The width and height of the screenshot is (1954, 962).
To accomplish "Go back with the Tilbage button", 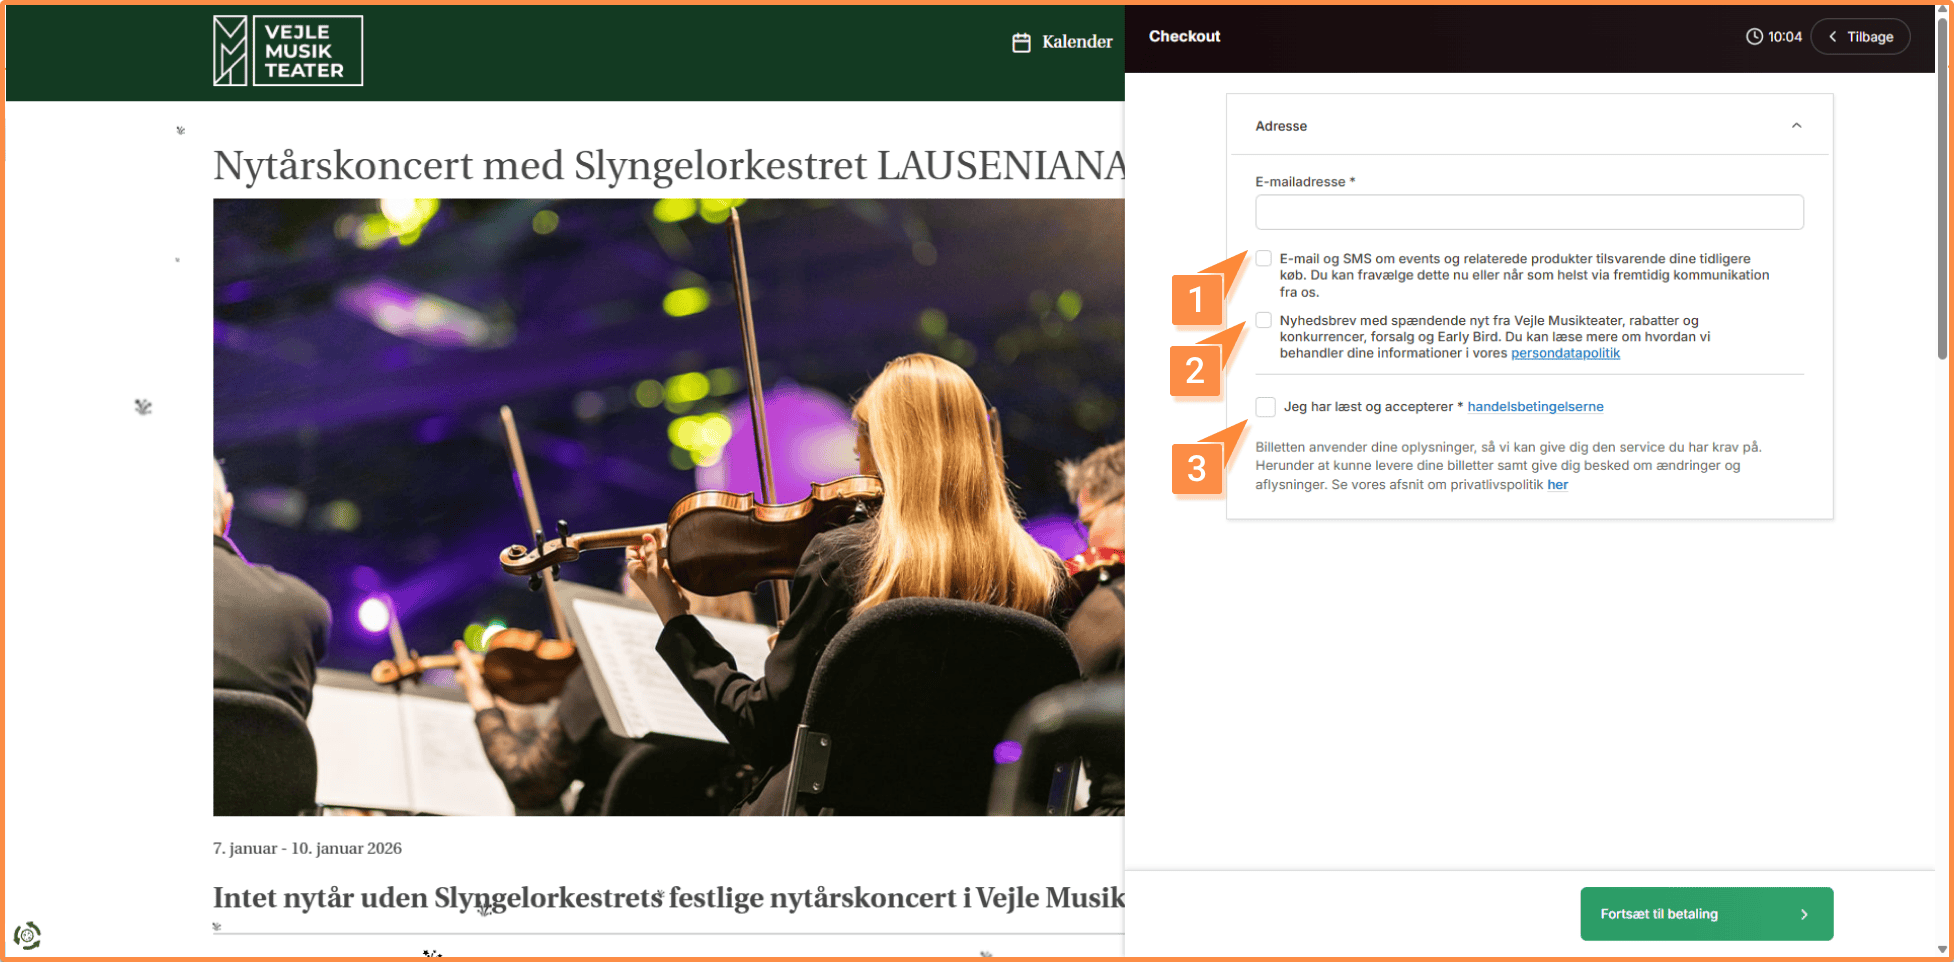I will pyautogui.click(x=1860, y=37).
